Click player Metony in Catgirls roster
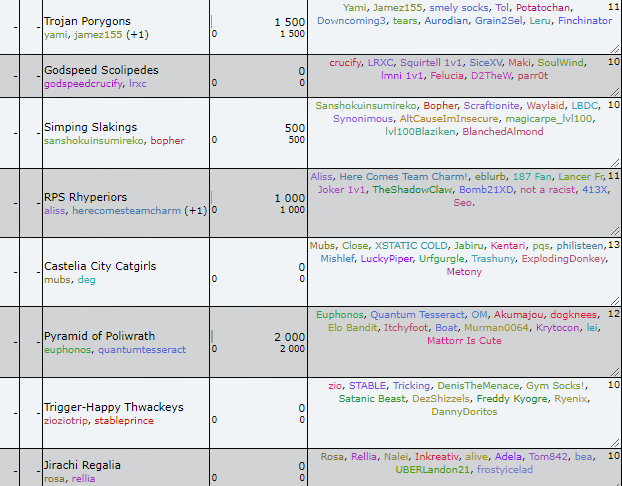 tap(464, 272)
